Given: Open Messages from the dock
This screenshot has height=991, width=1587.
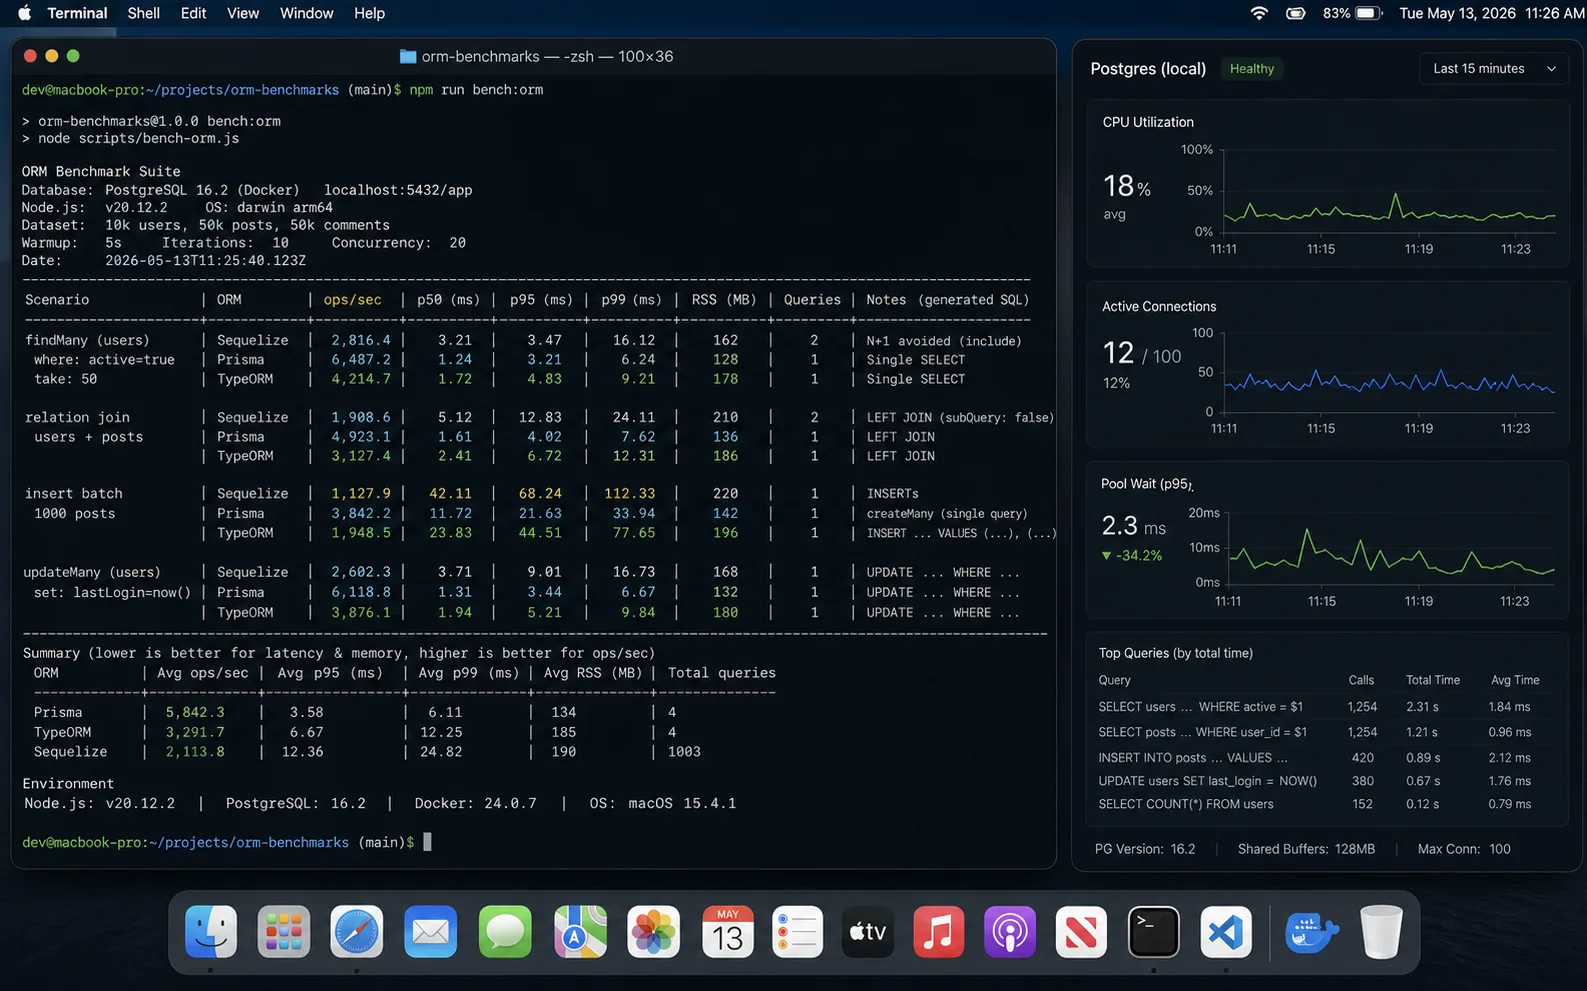Looking at the screenshot, I should [505, 932].
